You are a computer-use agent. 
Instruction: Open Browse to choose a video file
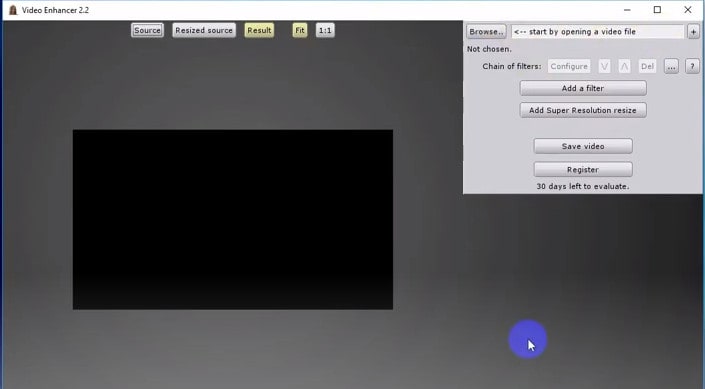tap(486, 31)
